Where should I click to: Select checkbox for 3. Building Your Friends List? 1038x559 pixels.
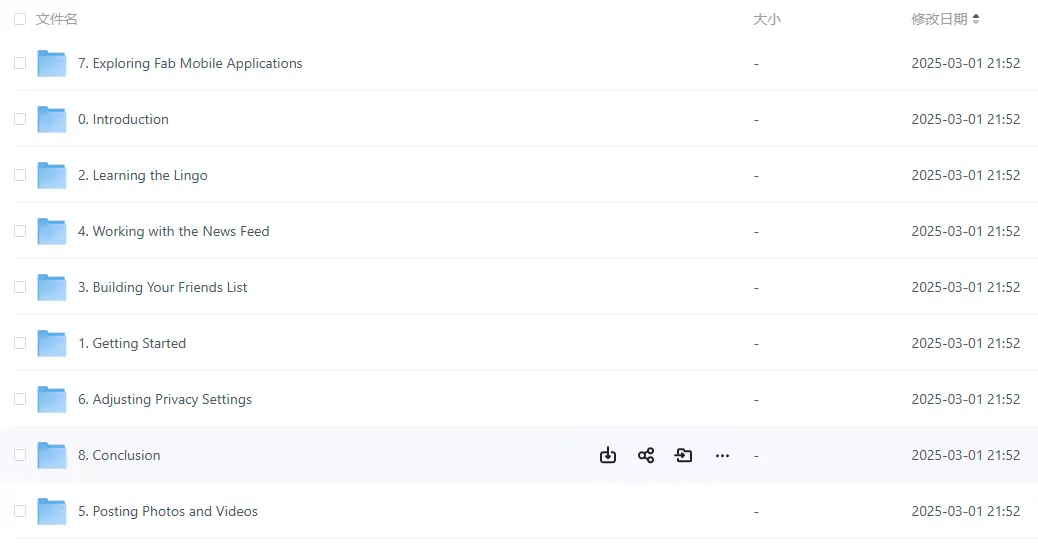point(20,287)
